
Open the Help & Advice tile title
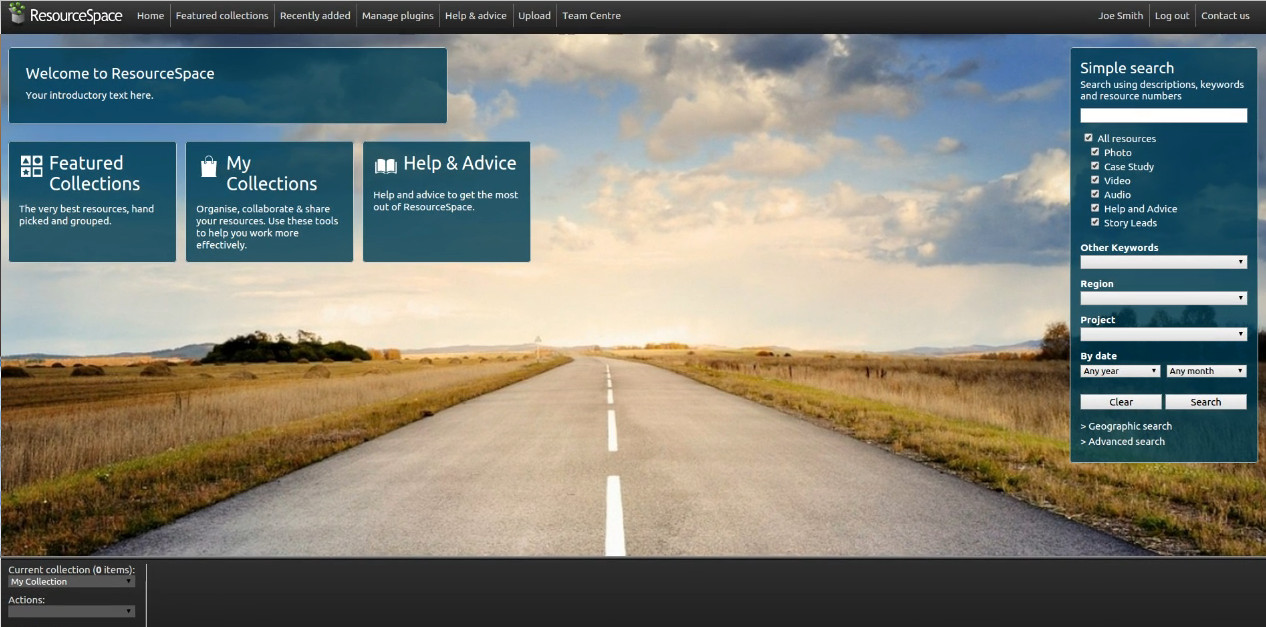point(460,163)
